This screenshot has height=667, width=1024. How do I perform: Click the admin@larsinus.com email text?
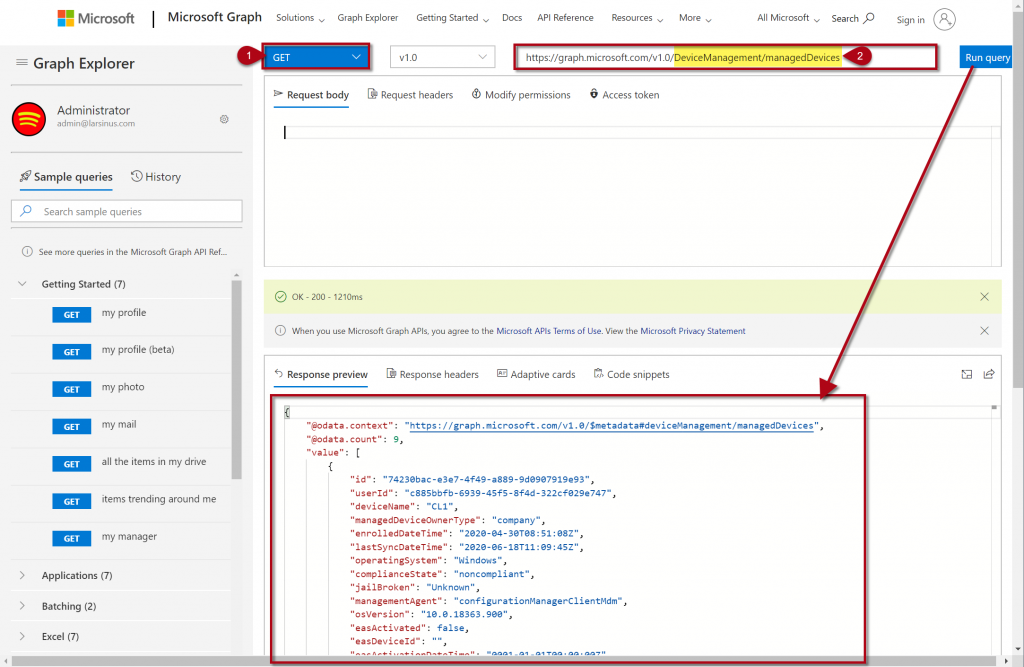[x=96, y=123]
